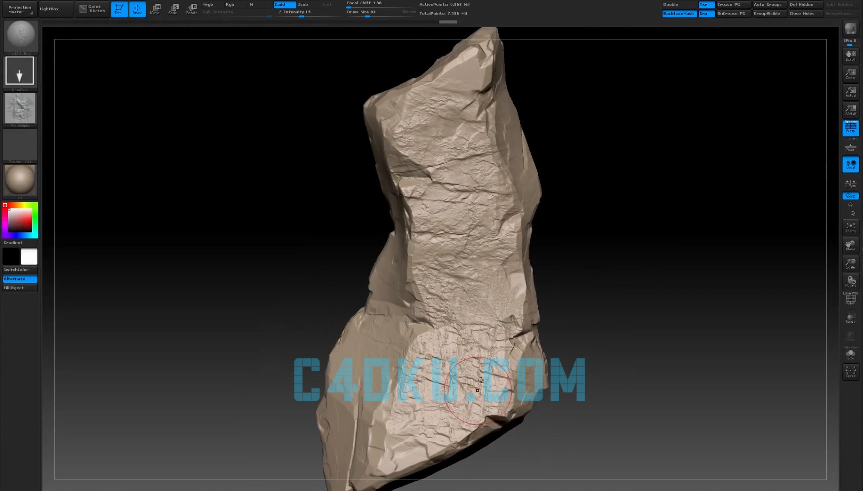Adjust the Z Intensity slider
Screen dimensions: 863x491
(308, 13)
